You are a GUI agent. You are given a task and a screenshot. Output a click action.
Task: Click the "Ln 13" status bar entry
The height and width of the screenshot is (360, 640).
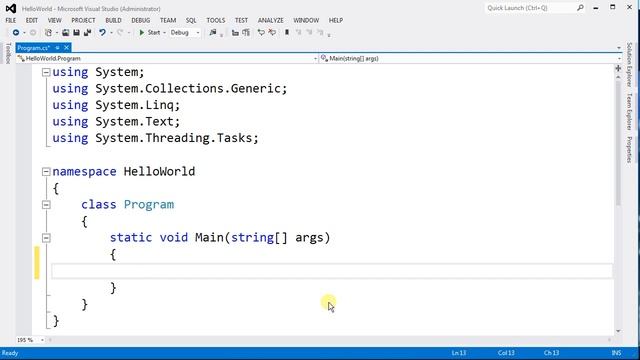click(459, 353)
